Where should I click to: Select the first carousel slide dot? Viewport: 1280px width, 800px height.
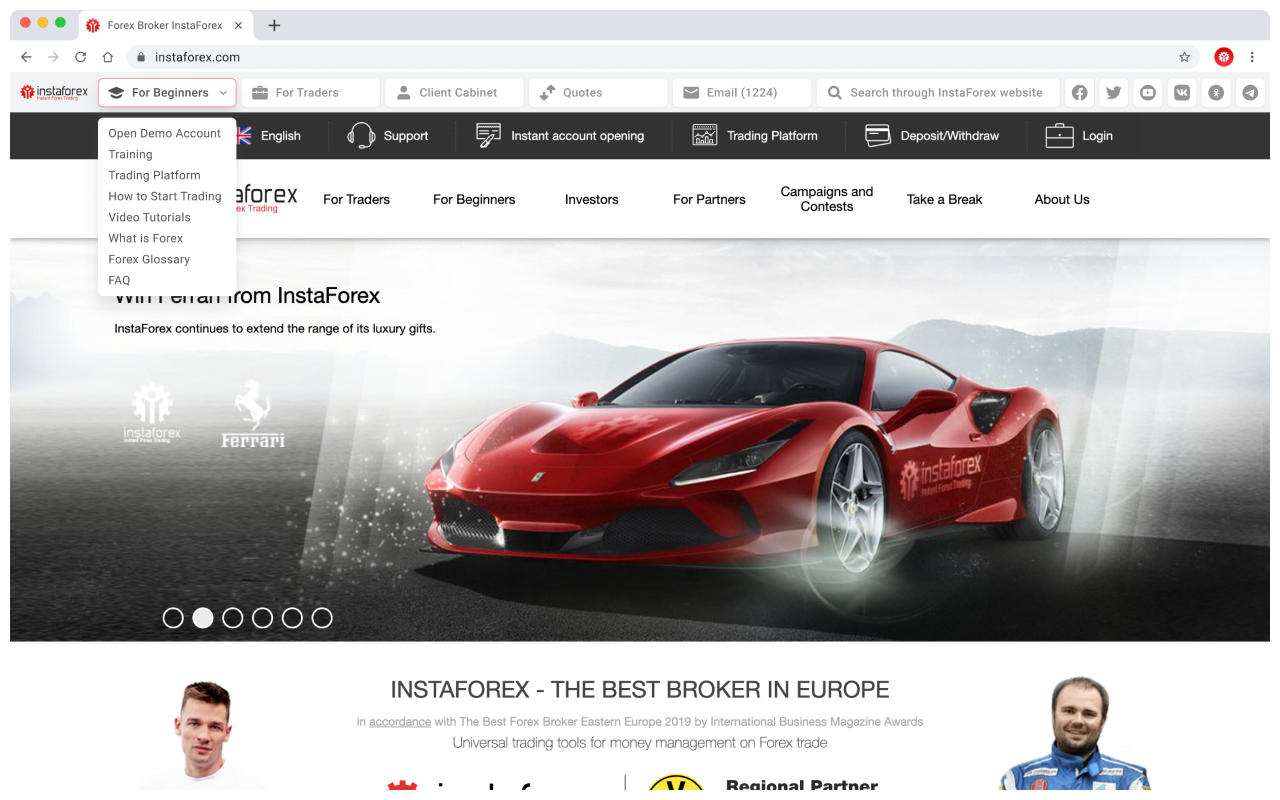coord(173,618)
